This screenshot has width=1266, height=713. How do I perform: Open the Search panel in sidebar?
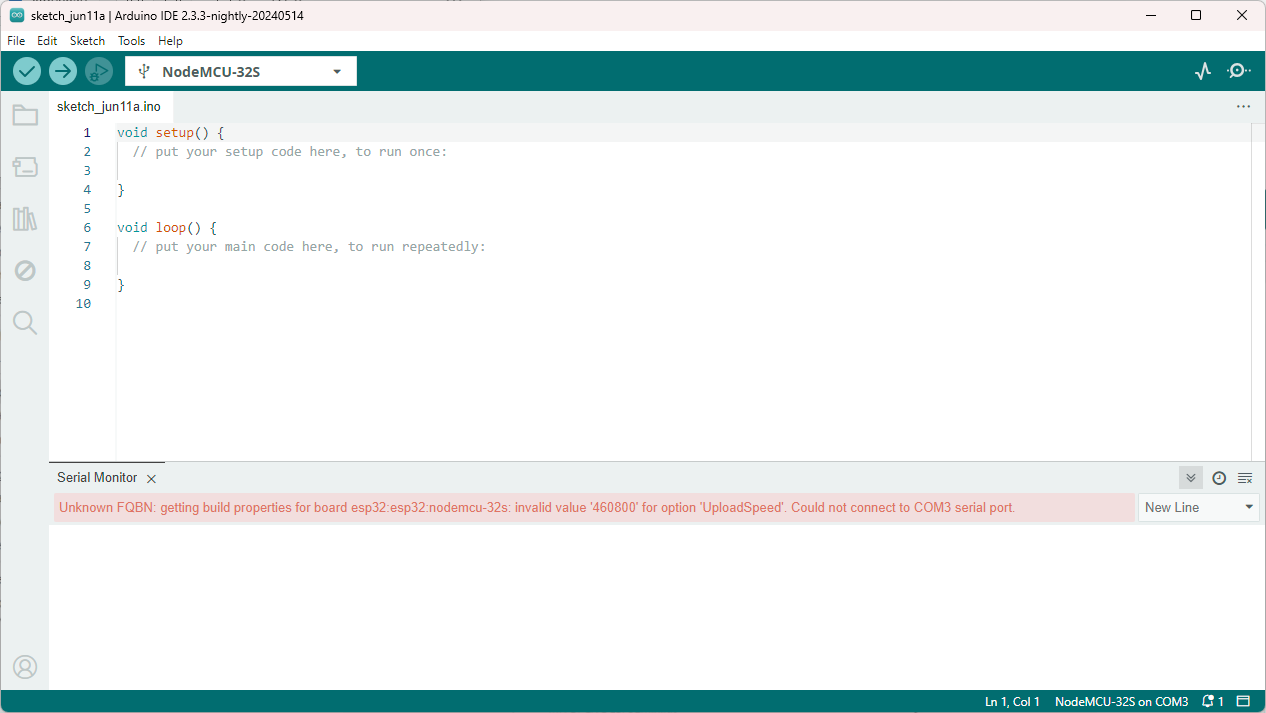tap(25, 323)
